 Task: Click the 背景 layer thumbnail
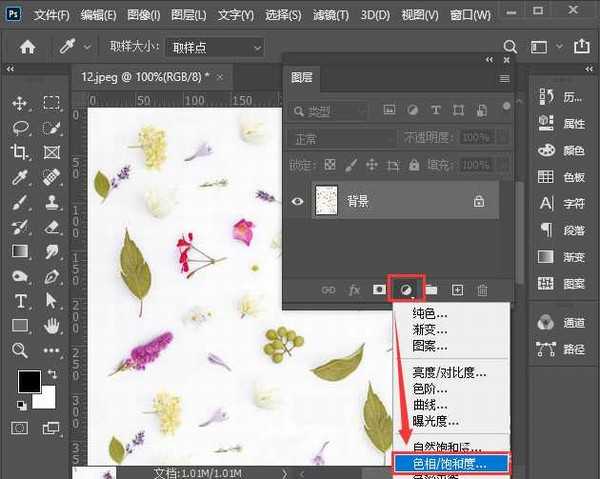point(326,201)
